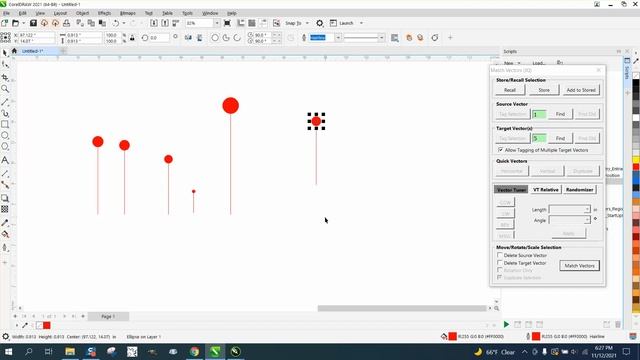This screenshot has height=360, width=640.
Task: Expand the Snap To dropdown
Action: pos(307,23)
